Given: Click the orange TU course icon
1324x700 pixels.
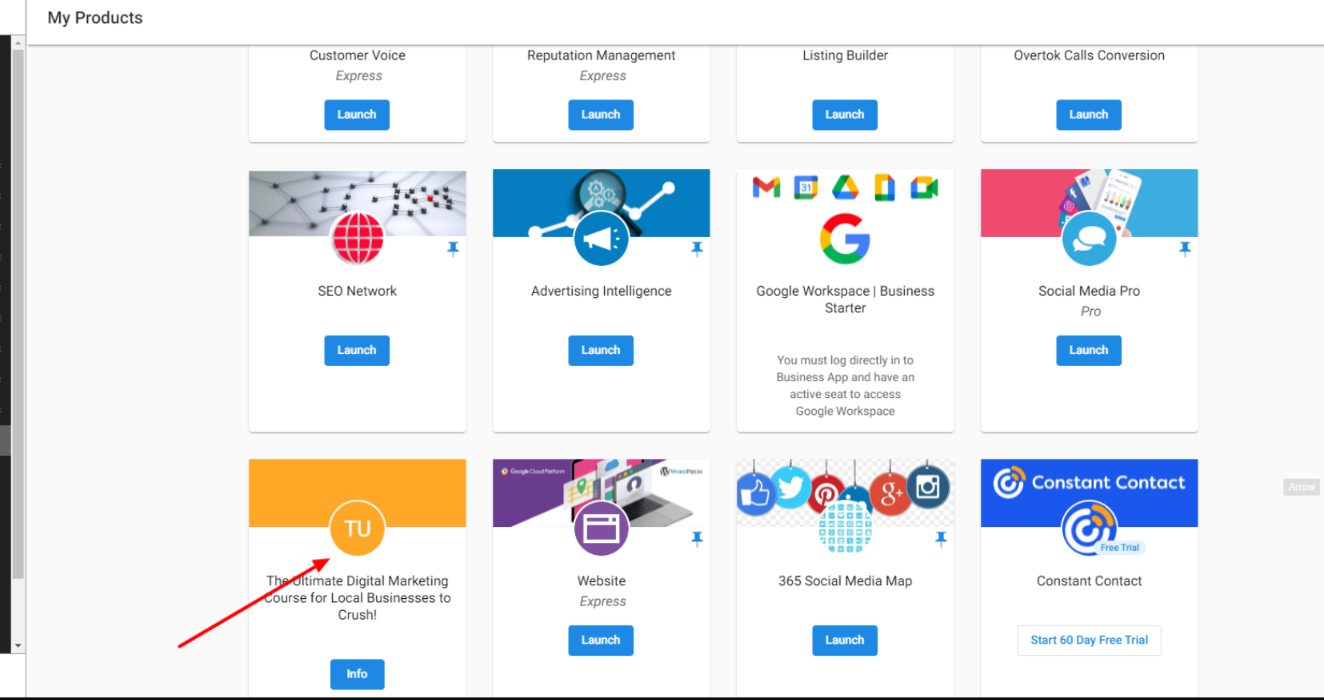Looking at the screenshot, I should 357,528.
